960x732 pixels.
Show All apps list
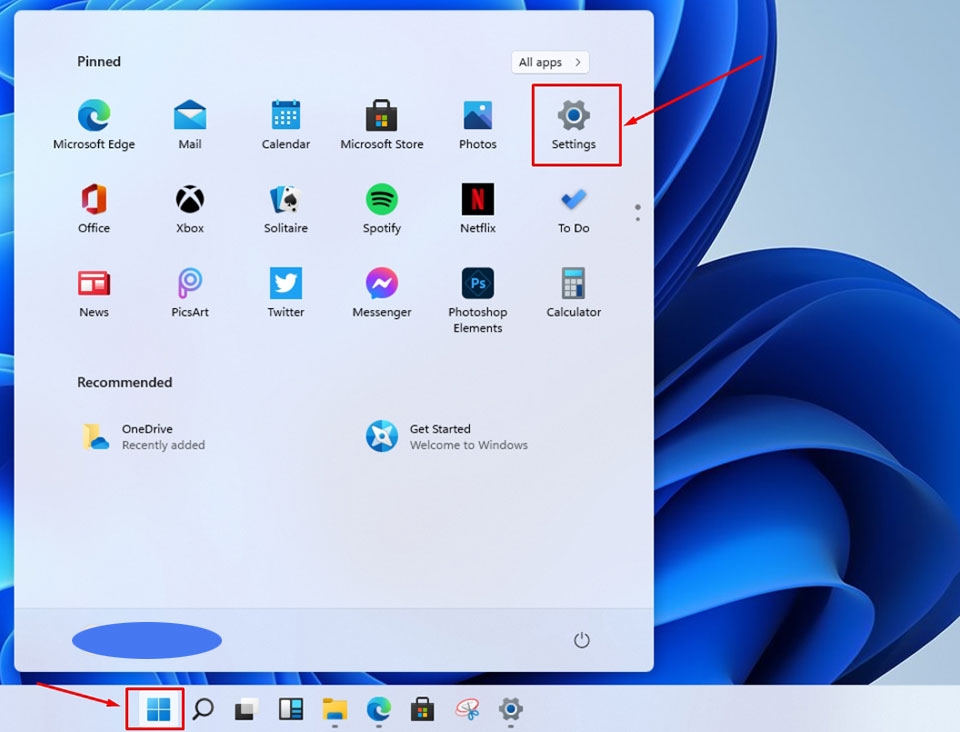point(550,62)
